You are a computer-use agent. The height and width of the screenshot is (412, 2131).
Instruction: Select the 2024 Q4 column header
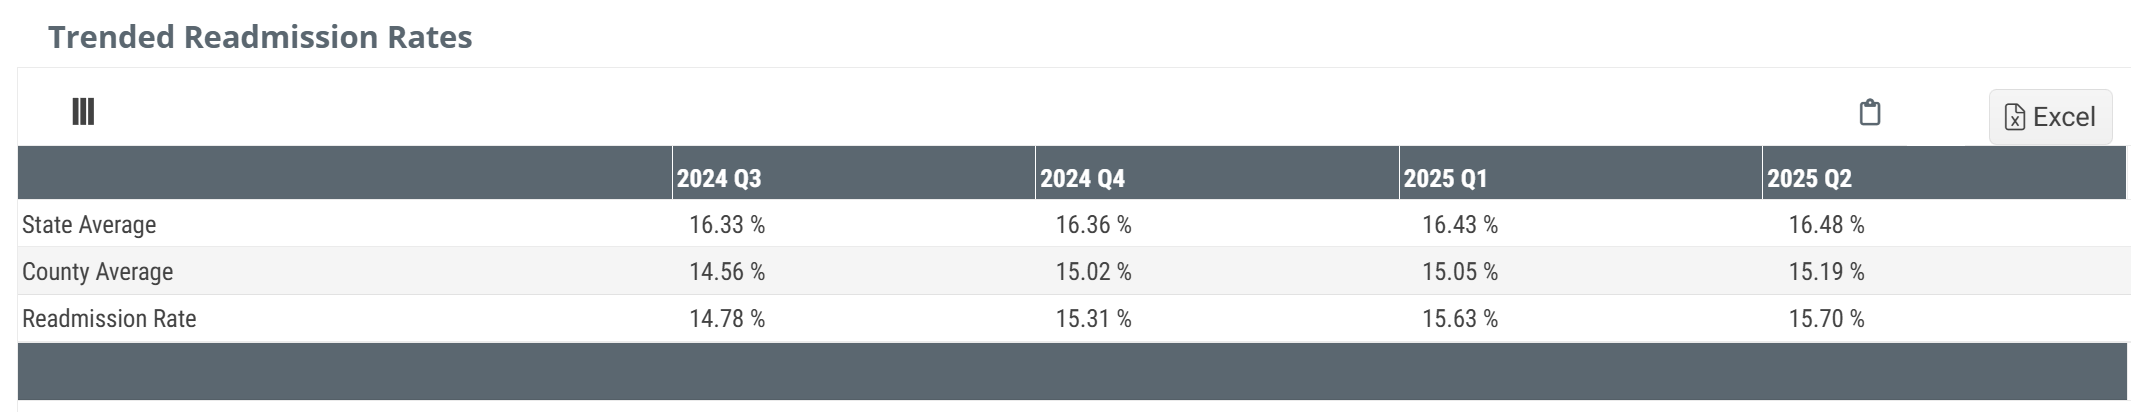pyautogui.click(x=1082, y=178)
